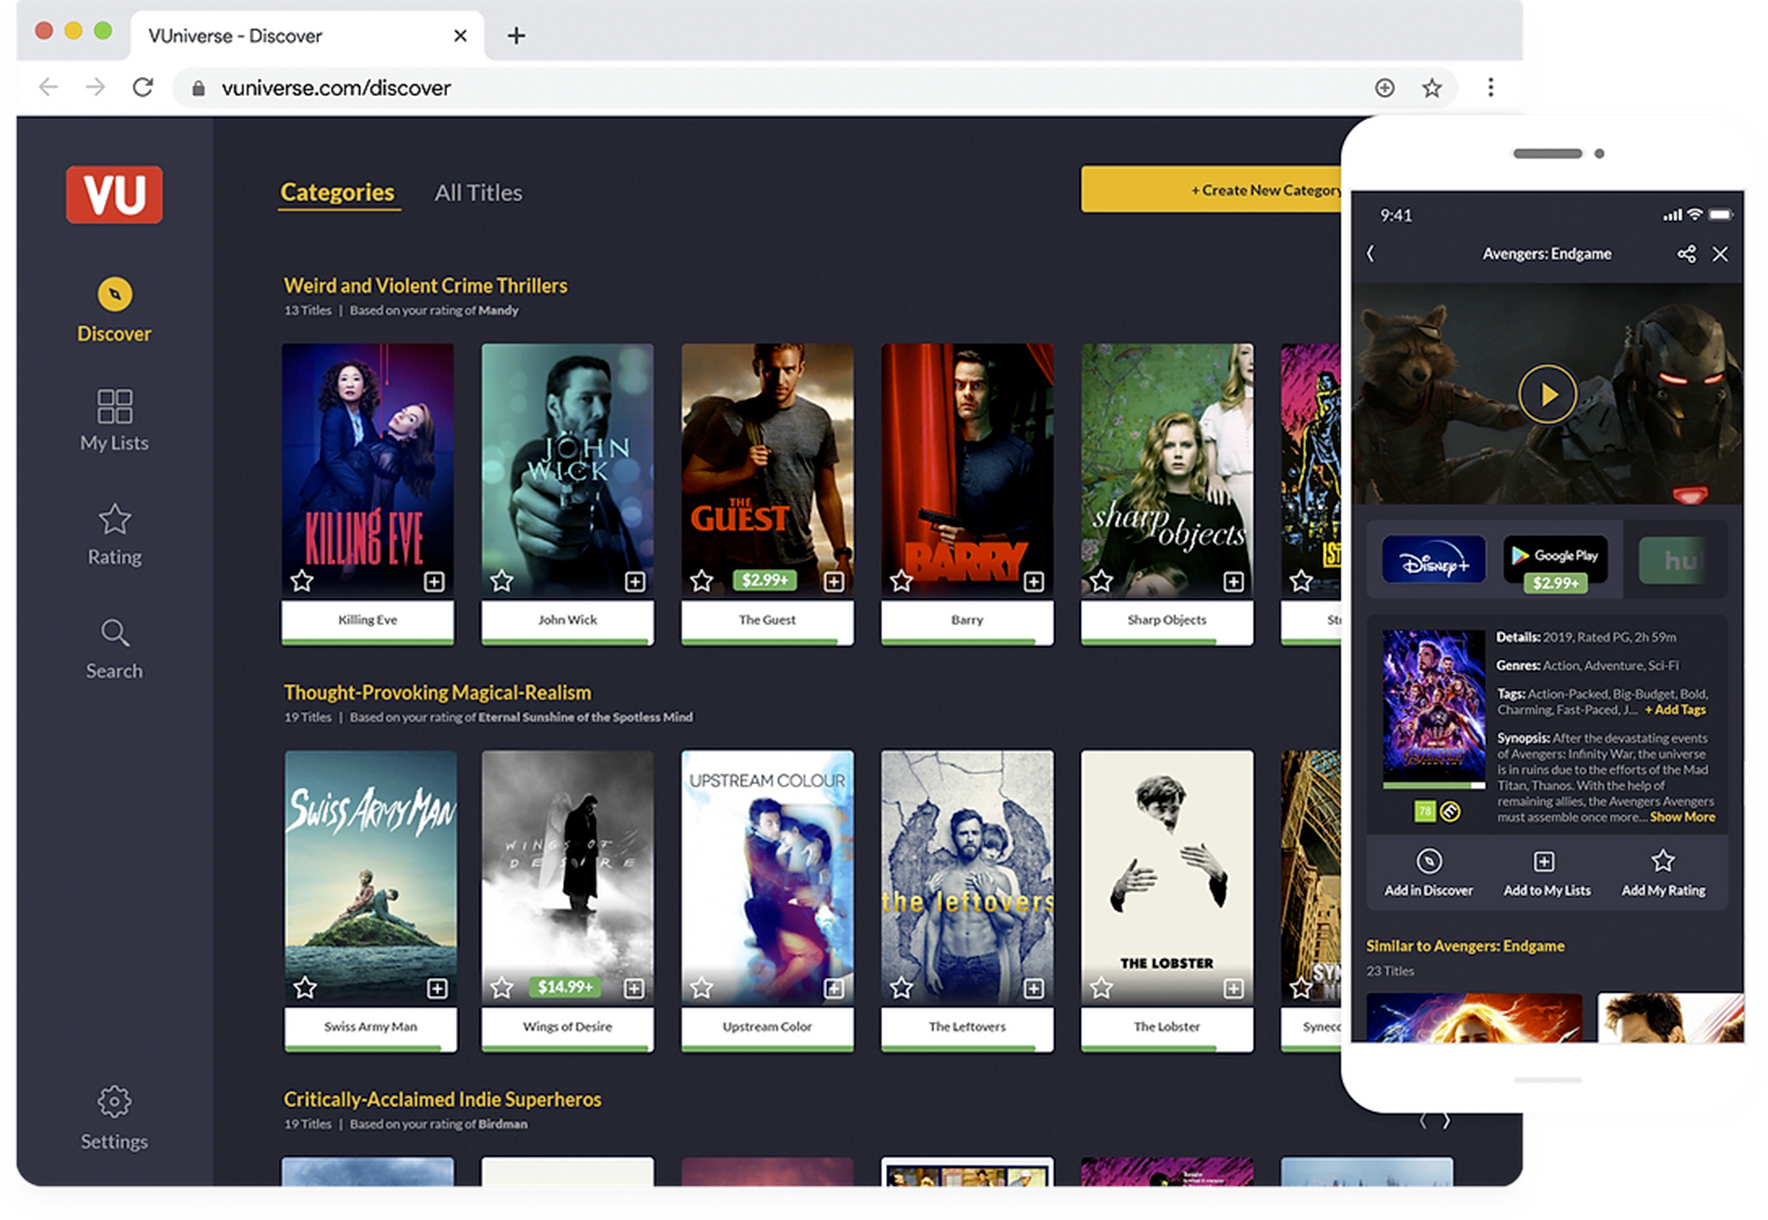Toggle star on Swiss Army Man poster
The height and width of the screenshot is (1220, 1768).
pos(305,987)
